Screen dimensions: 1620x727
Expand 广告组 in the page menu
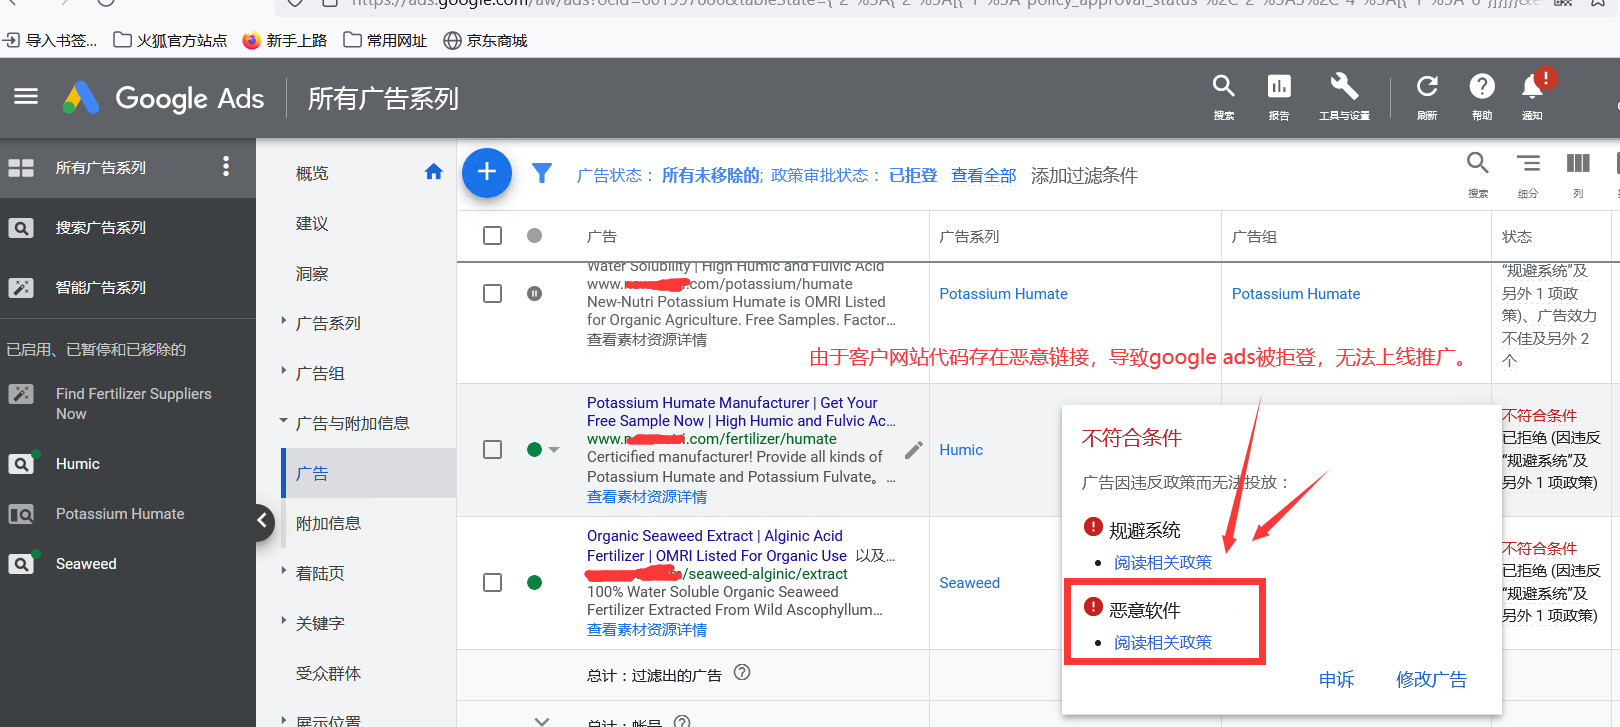coord(284,371)
